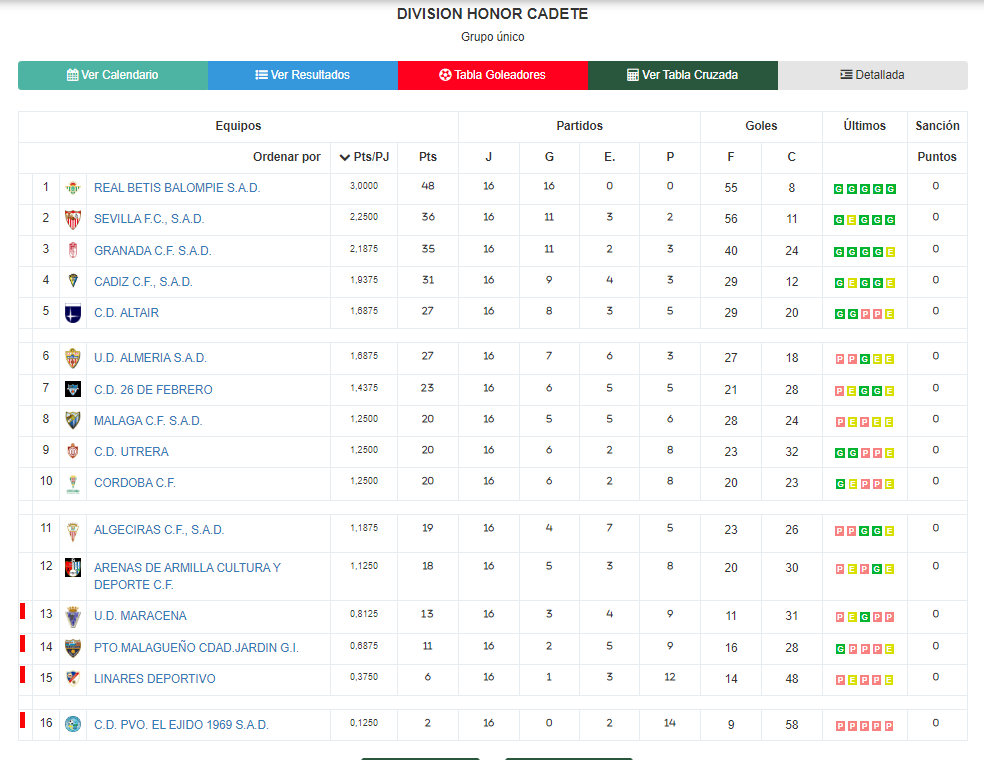Click the Linares Deportivo team crest

[73, 678]
